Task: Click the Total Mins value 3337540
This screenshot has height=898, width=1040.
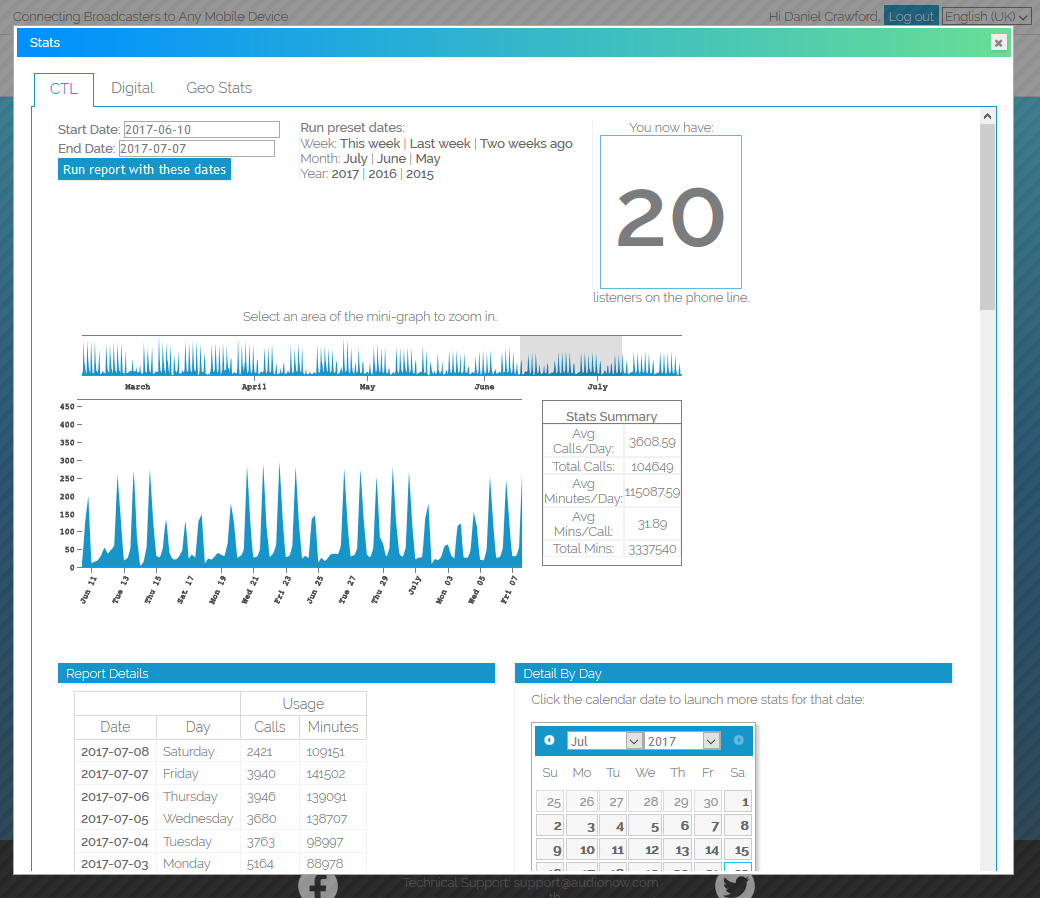Action: click(x=652, y=549)
